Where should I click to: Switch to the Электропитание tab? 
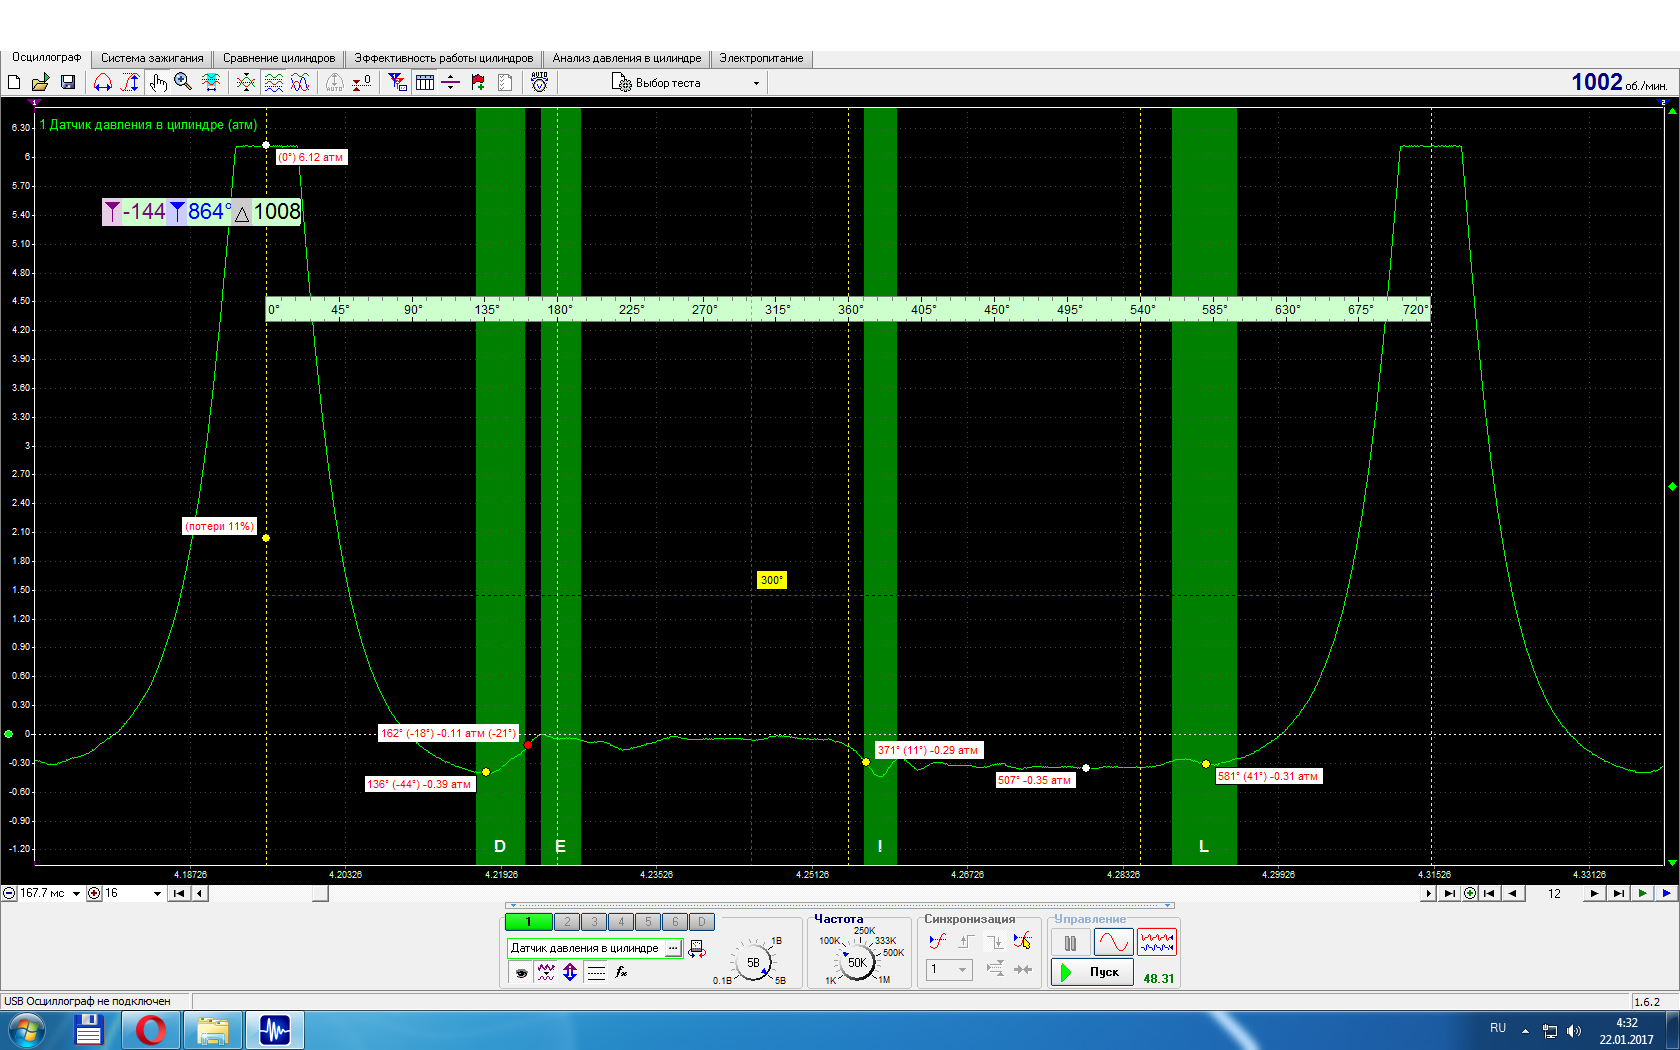point(761,58)
